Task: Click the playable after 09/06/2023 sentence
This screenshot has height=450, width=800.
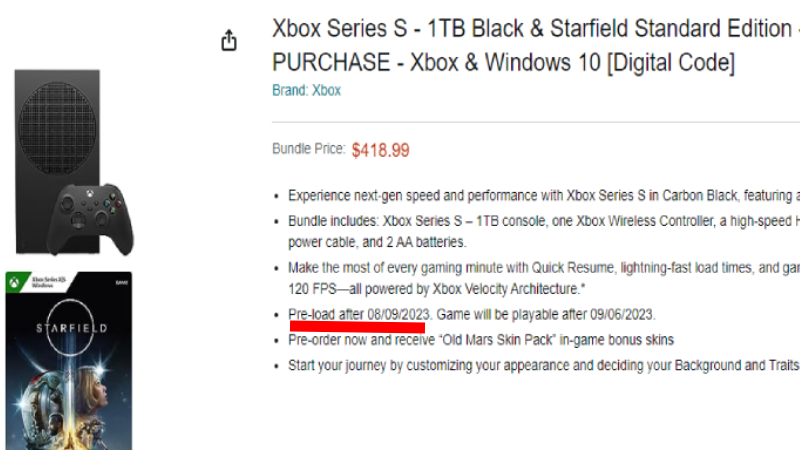Action: coord(546,314)
